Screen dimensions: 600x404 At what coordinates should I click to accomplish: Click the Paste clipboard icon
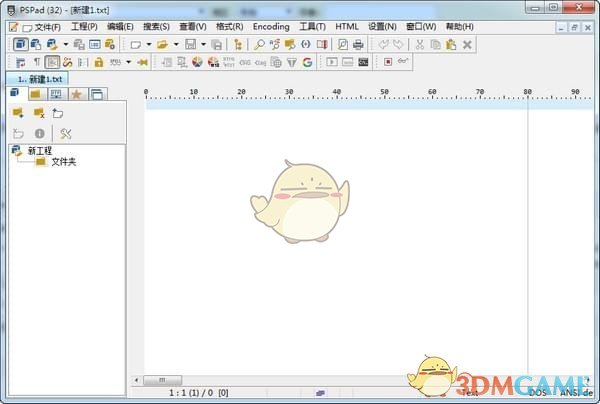451,45
